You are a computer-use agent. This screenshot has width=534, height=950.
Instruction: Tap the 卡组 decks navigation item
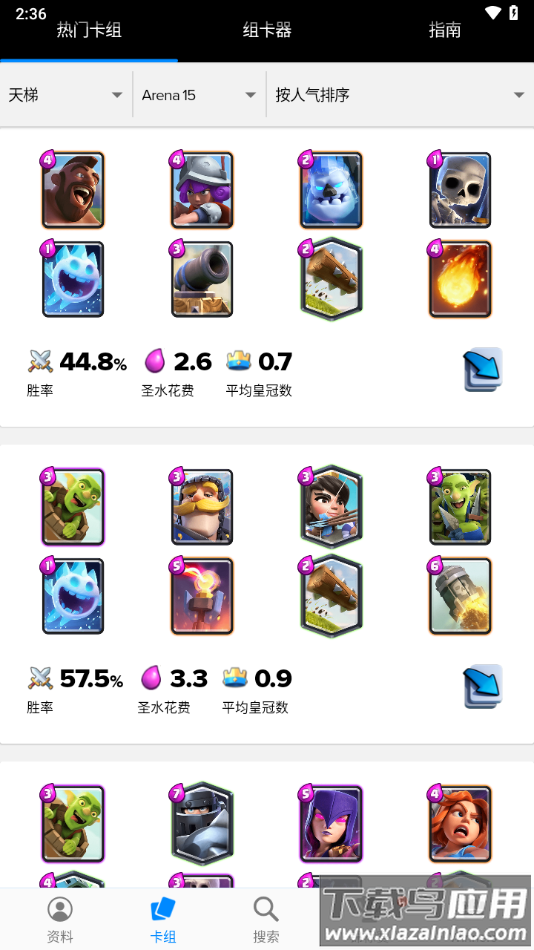[162, 919]
